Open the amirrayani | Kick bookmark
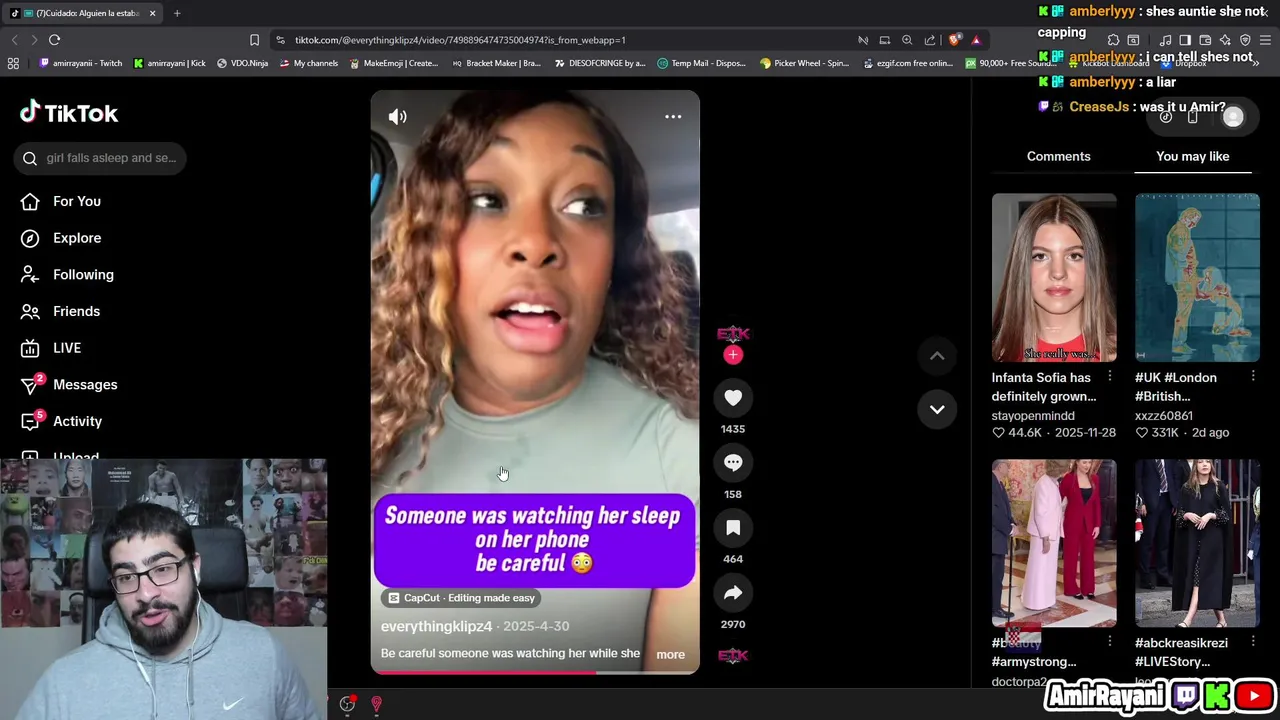The height and width of the screenshot is (720, 1280). click(169, 63)
